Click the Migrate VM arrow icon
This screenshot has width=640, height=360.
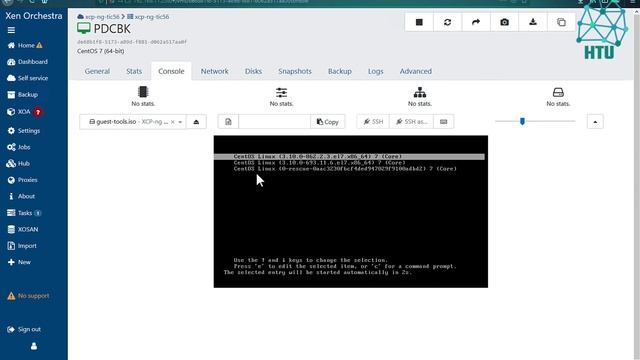coord(476,22)
